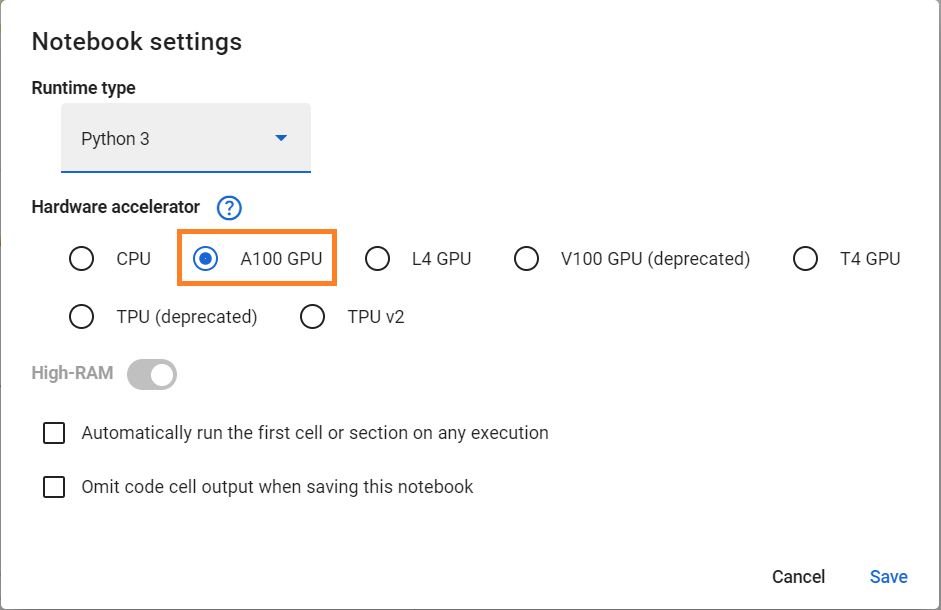The image size is (941, 610).
Task: Select the CPU radio button
Action: pos(81,259)
